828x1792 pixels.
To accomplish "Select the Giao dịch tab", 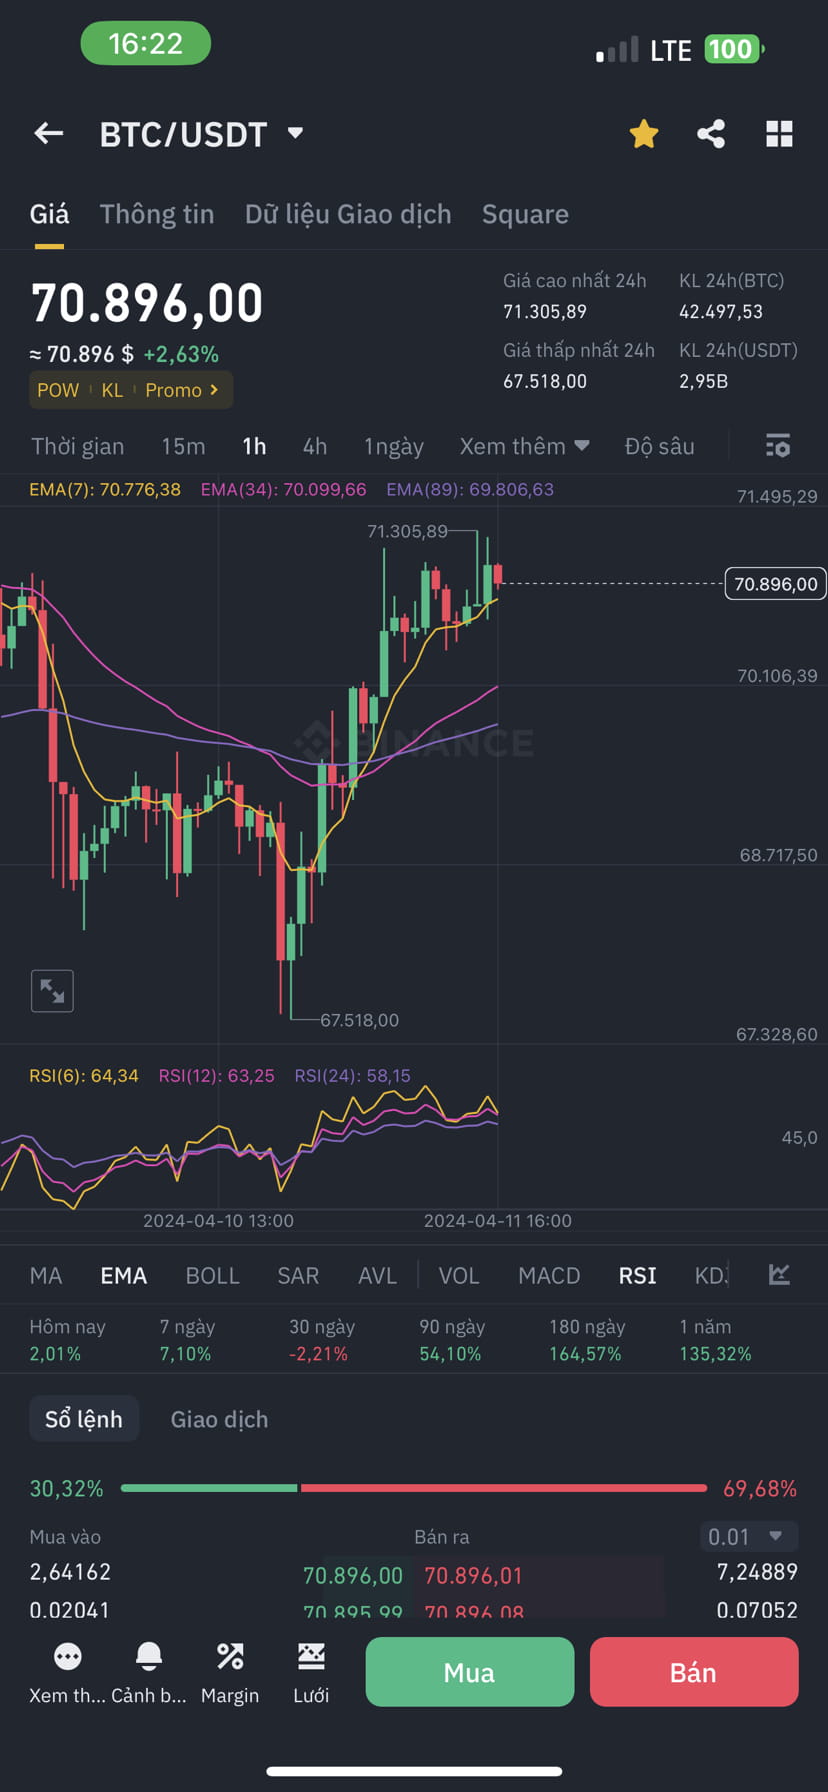I will tap(218, 1418).
